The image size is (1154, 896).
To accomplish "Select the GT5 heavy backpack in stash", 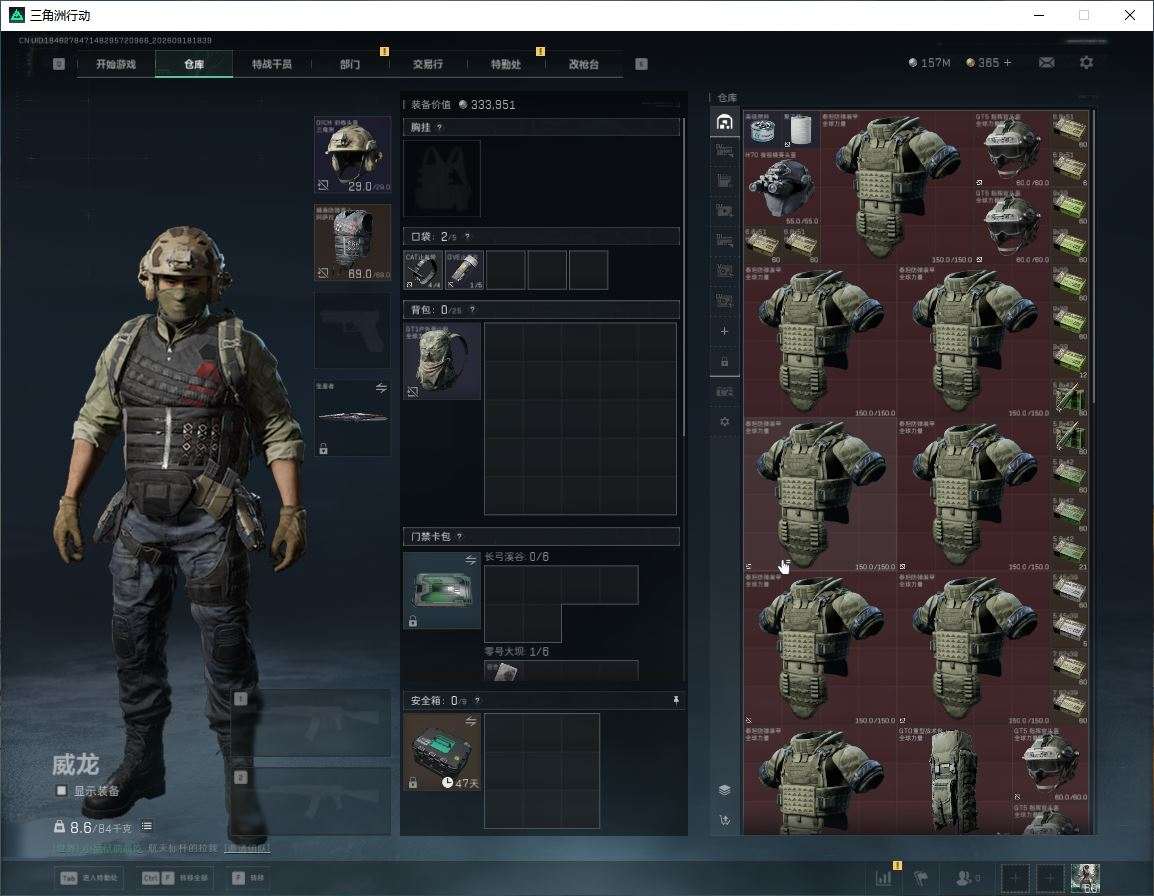I will click(954, 781).
